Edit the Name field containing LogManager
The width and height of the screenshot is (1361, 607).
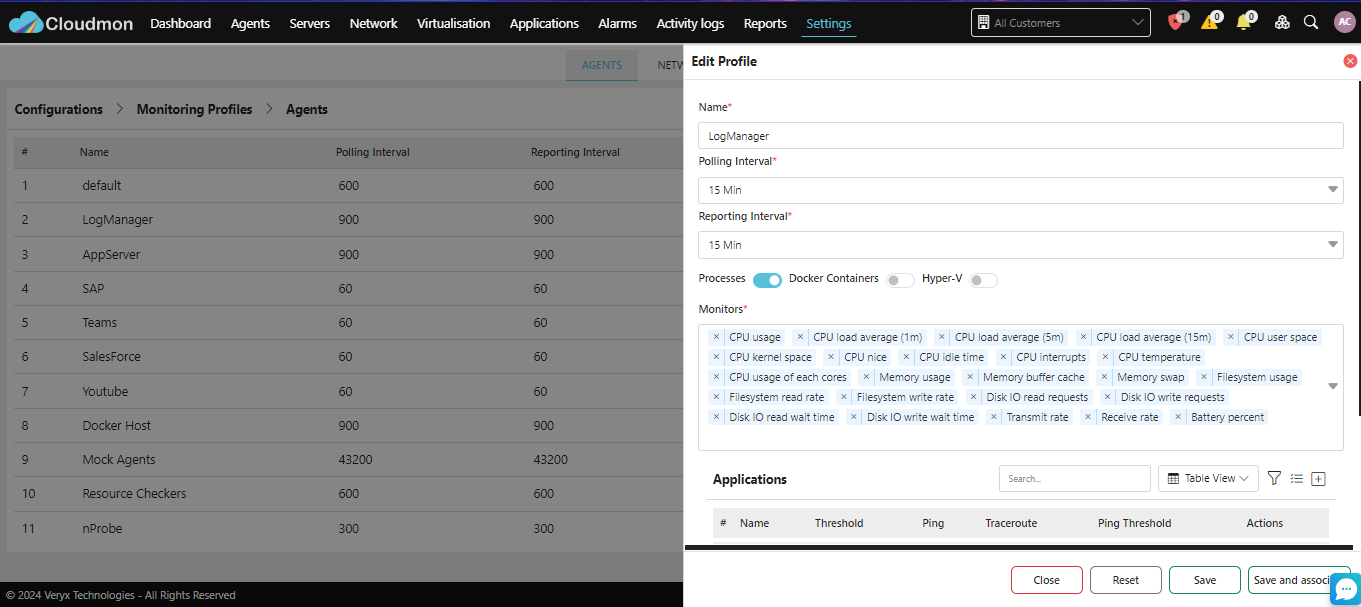pos(1021,136)
